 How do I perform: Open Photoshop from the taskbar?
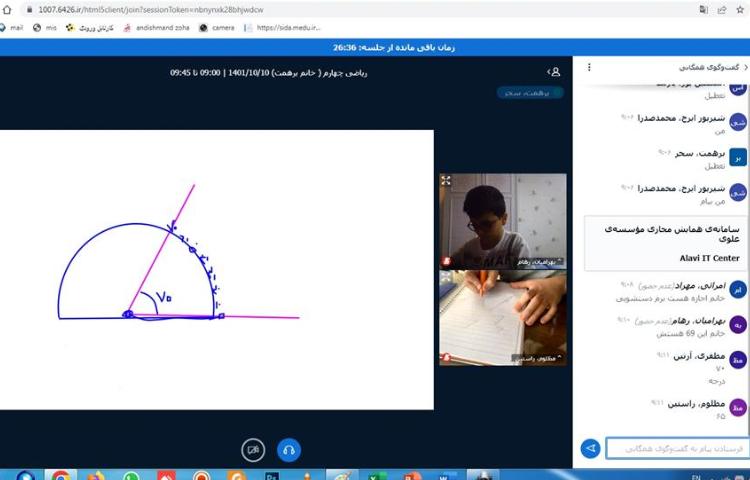270,476
